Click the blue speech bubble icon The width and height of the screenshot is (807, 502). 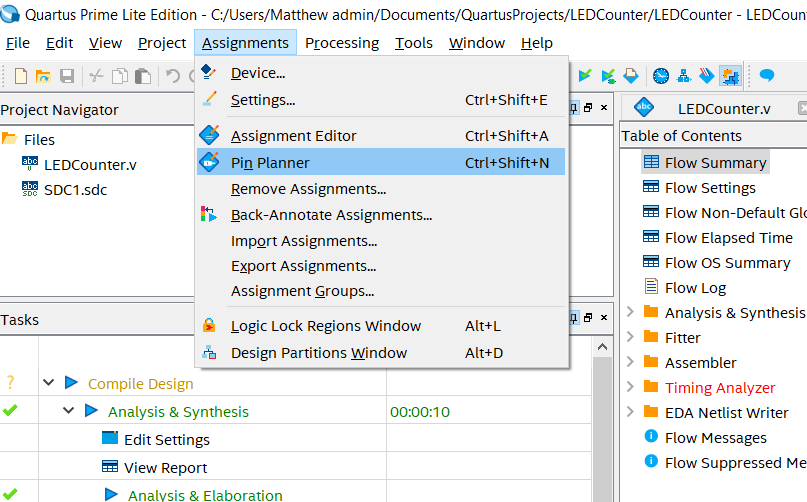click(767, 76)
